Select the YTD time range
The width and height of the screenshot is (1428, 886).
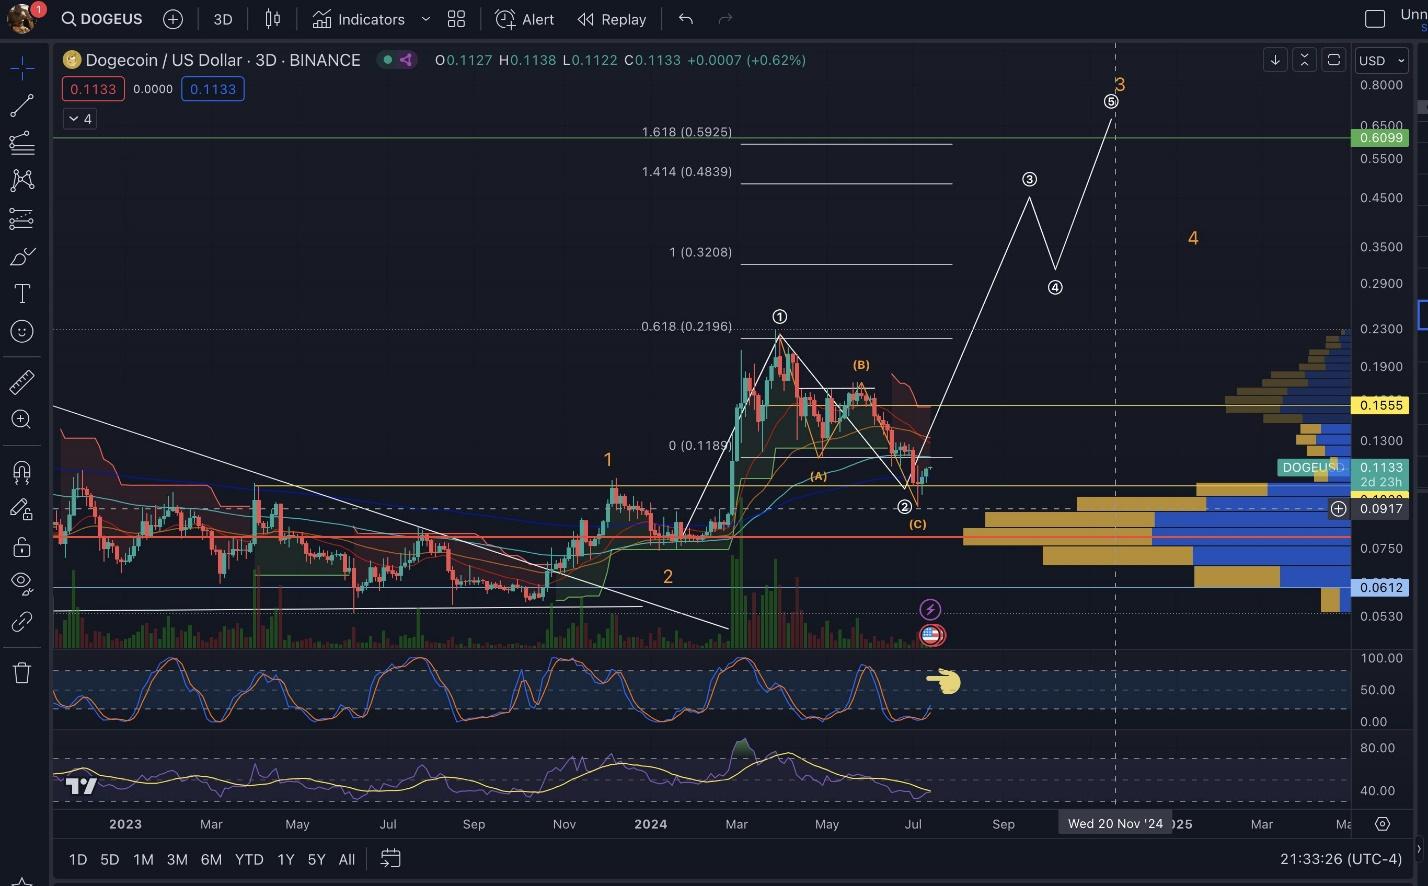click(x=249, y=859)
